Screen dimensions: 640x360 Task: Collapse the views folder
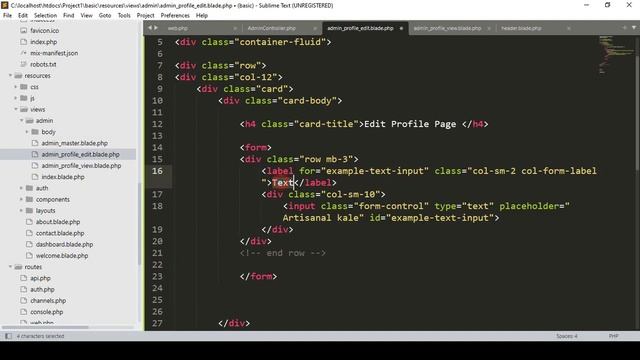pyautogui.click(x=16, y=109)
